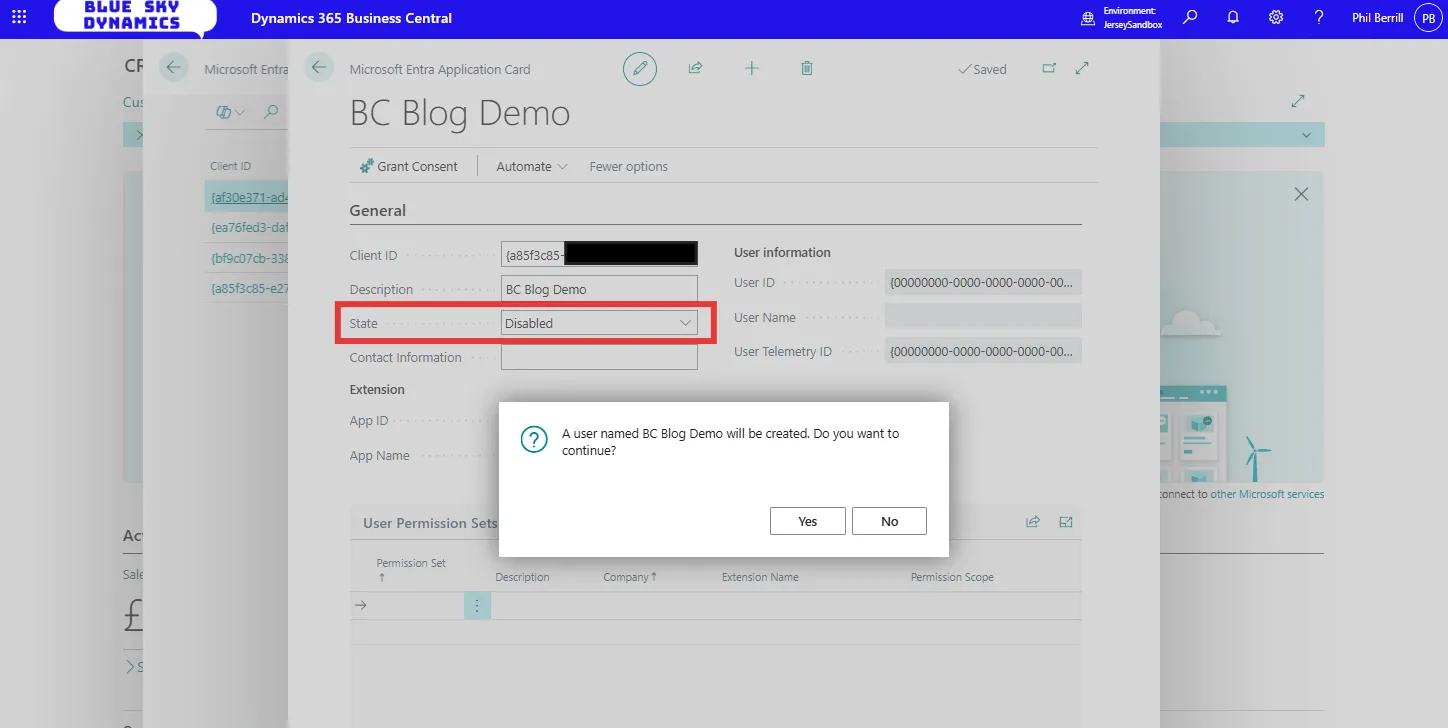
Task: Open card in new window icon
Action: 1049,68
